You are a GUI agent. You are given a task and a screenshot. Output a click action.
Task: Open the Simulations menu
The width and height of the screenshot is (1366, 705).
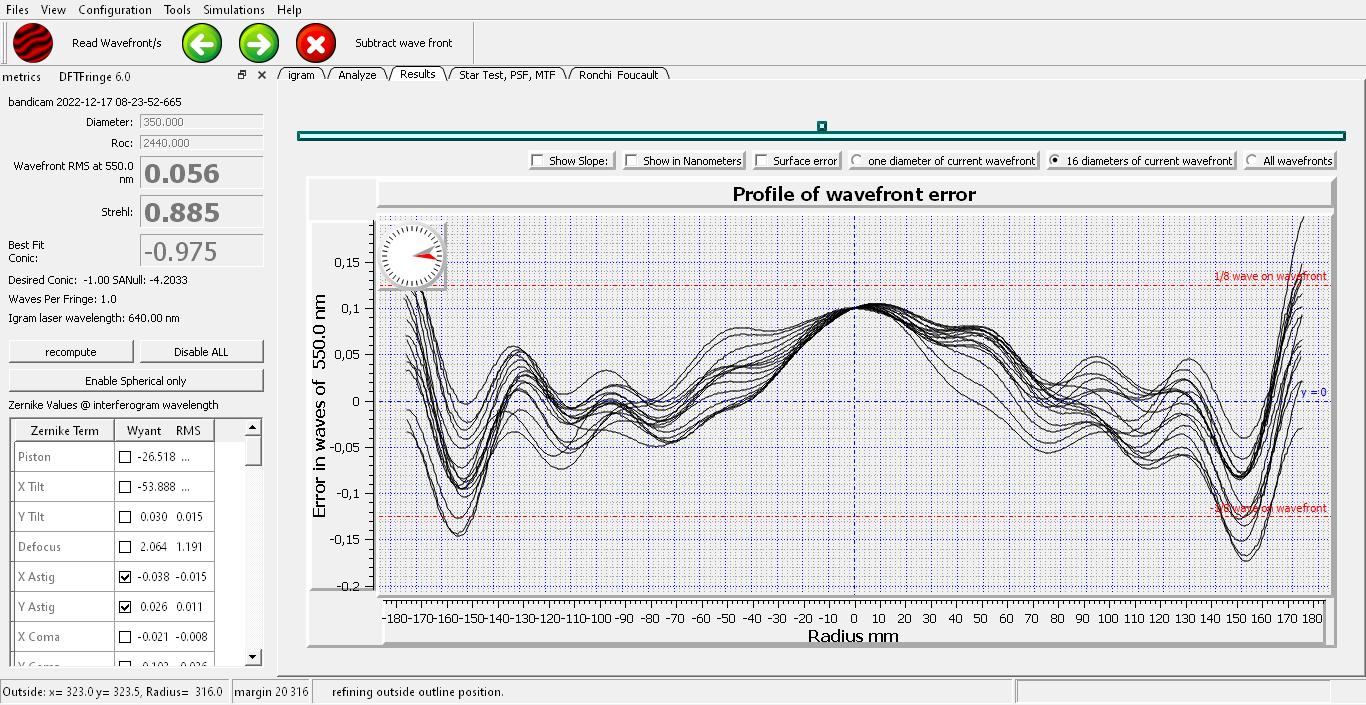click(234, 10)
